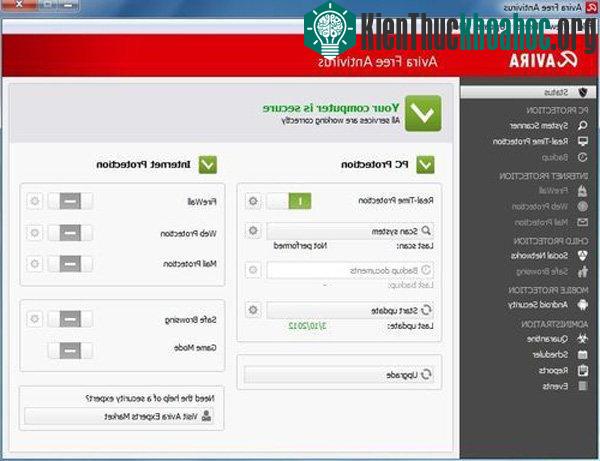Click the Scheduler calendar icon
Image resolution: width=600 pixels, height=461 pixels.
(582, 355)
